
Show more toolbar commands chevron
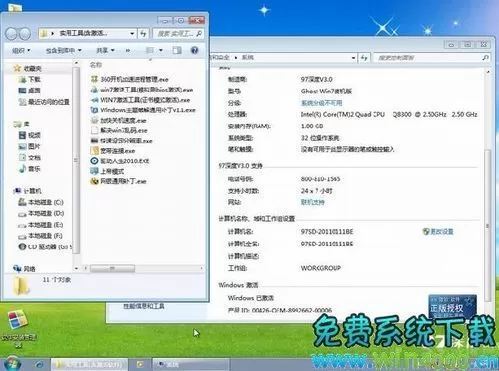point(128,51)
